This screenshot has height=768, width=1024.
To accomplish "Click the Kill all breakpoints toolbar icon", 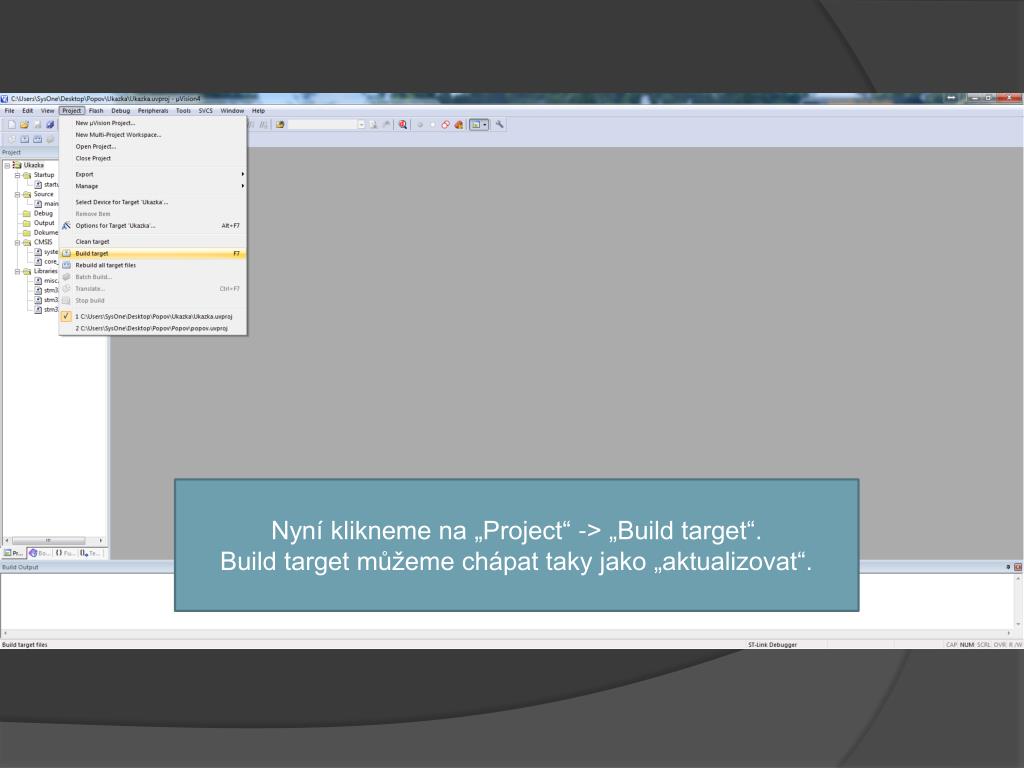I will (x=445, y=125).
